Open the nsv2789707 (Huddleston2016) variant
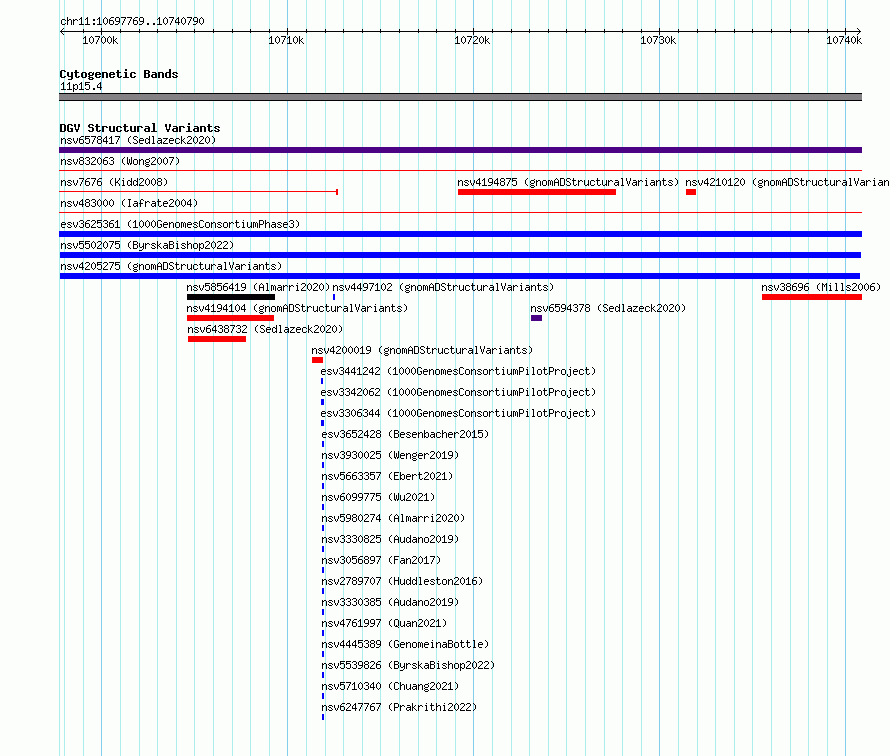 pos(402,581)
